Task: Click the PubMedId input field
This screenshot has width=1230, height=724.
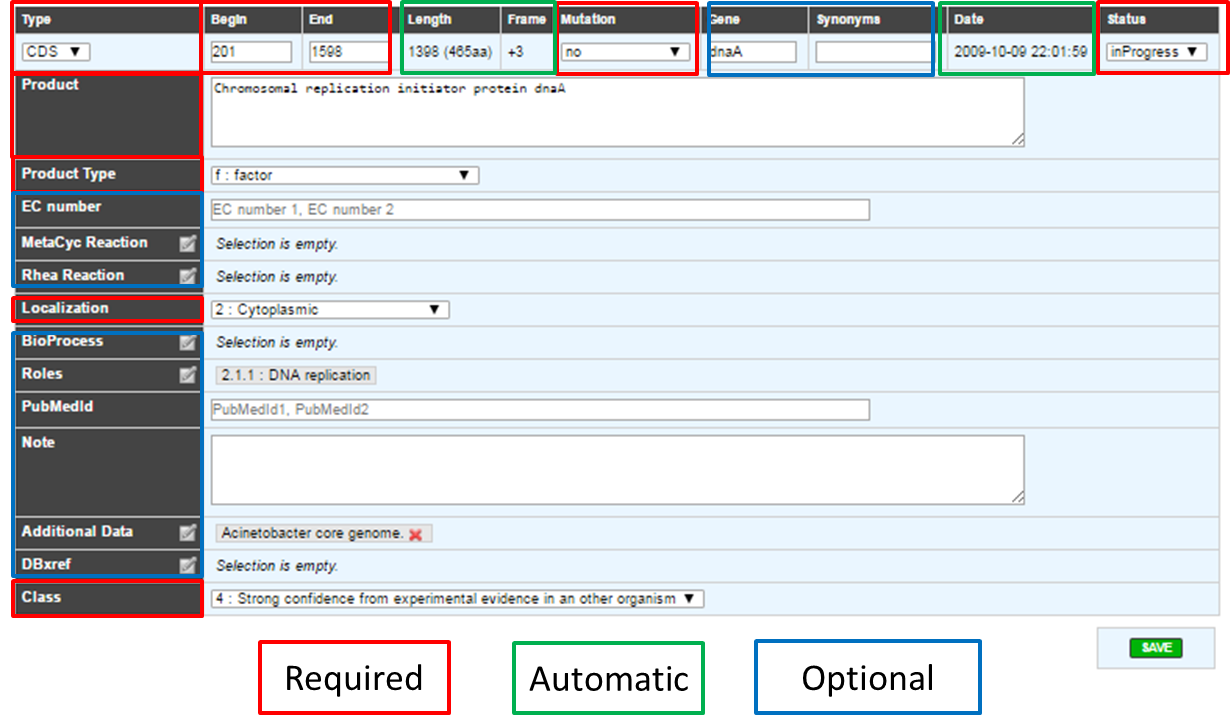Action: click(x=540, y=410)
